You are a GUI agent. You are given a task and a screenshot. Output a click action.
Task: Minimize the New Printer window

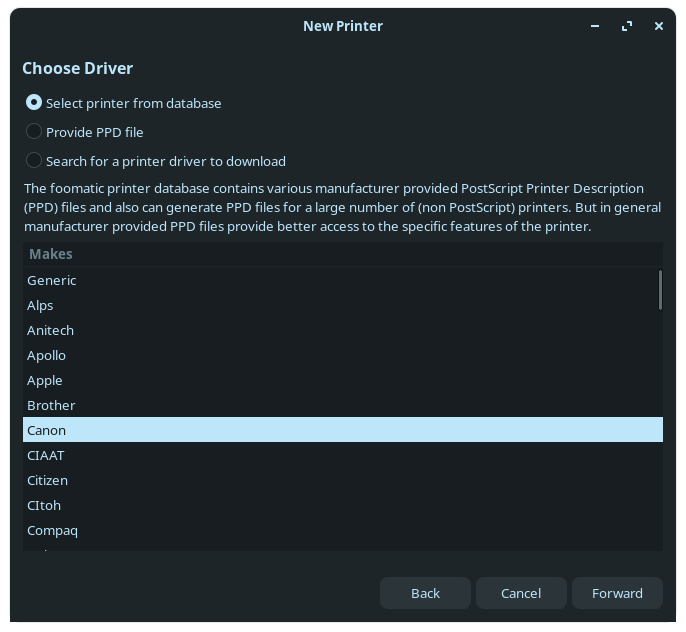pos(596,26)
